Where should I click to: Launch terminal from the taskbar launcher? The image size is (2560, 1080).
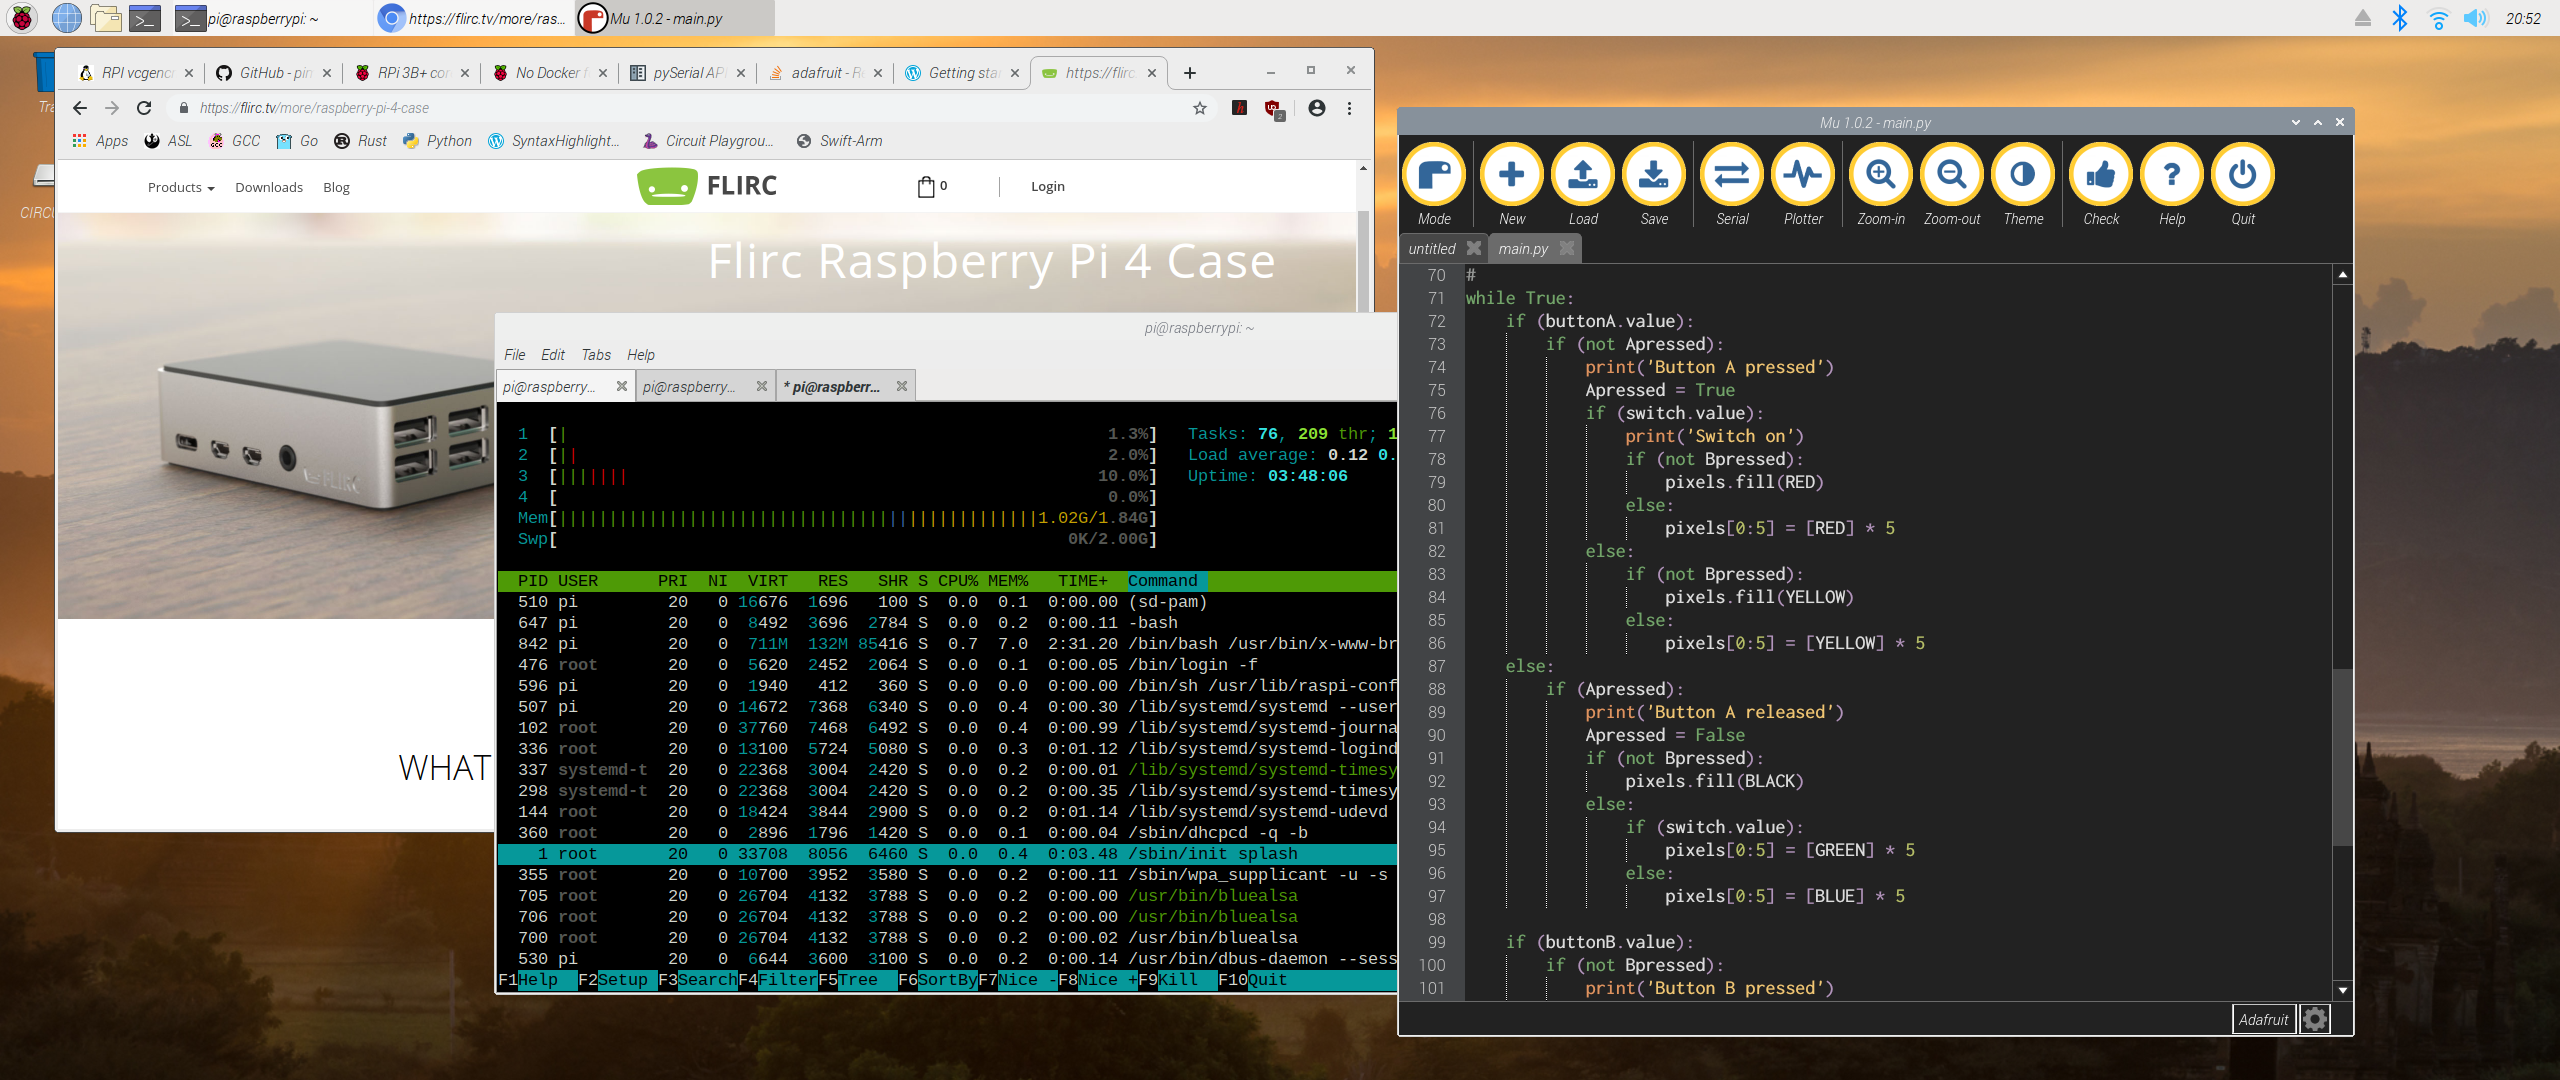point(145,18)
